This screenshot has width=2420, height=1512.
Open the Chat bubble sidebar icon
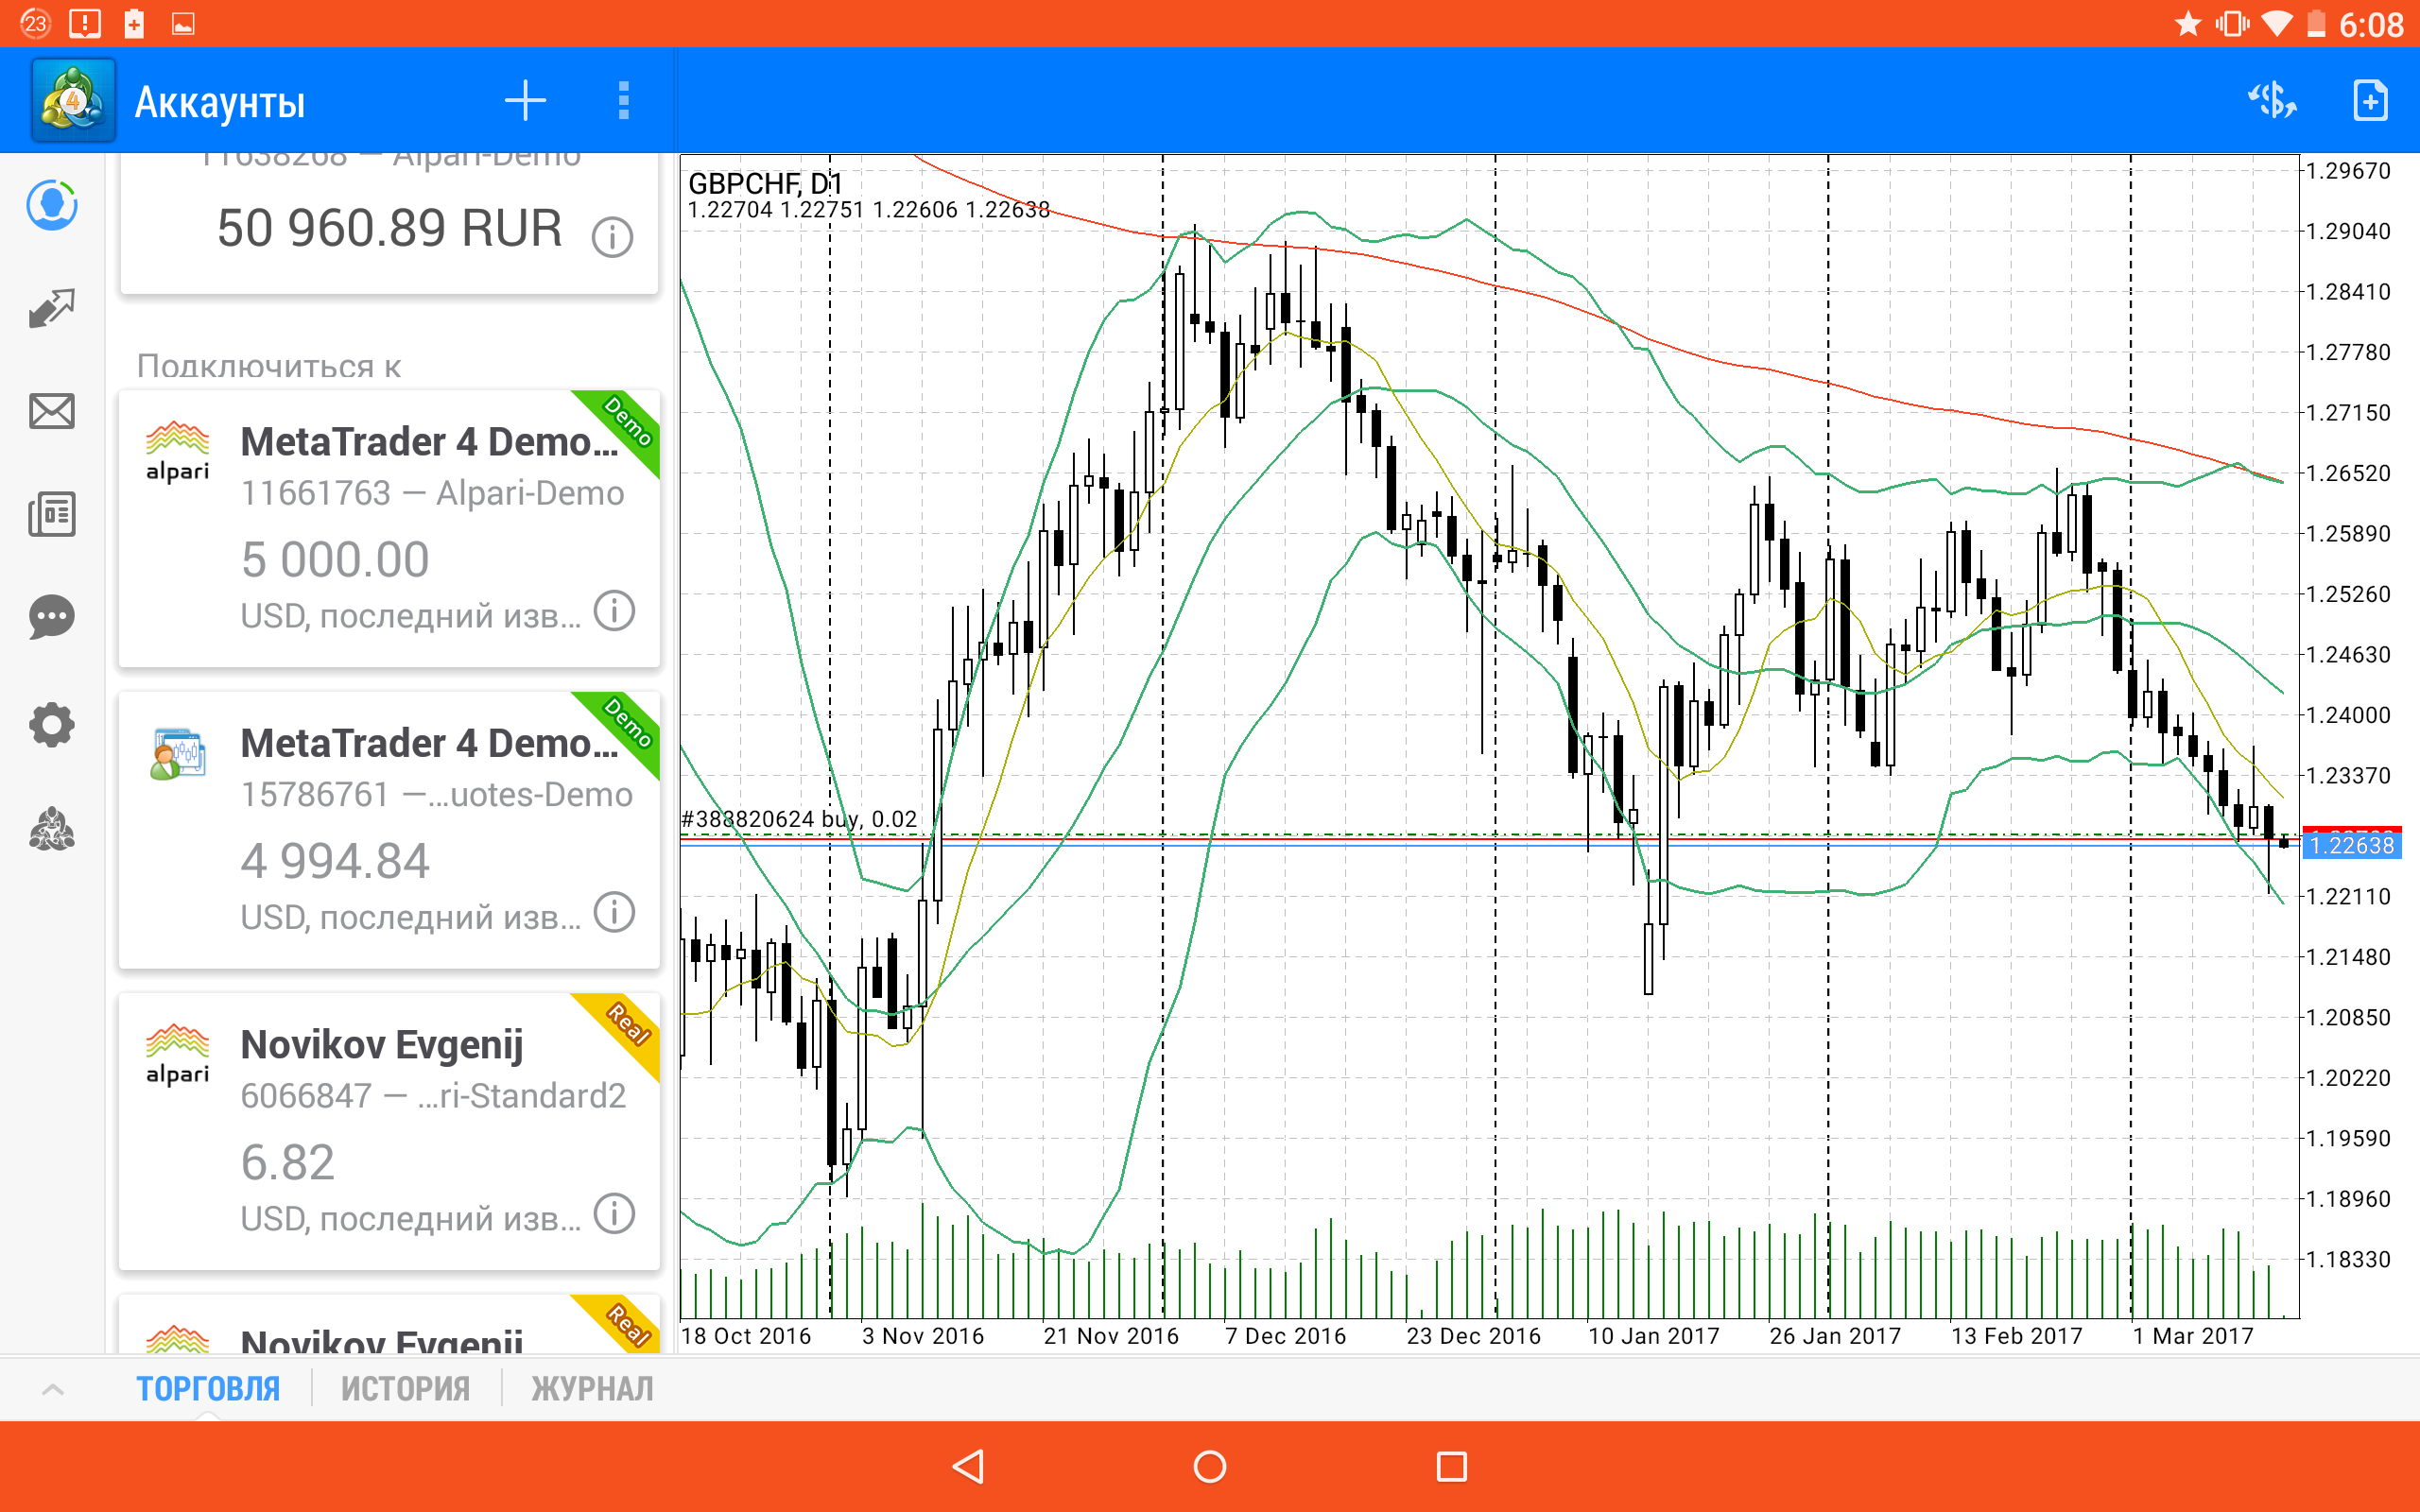tap(52, 617)
